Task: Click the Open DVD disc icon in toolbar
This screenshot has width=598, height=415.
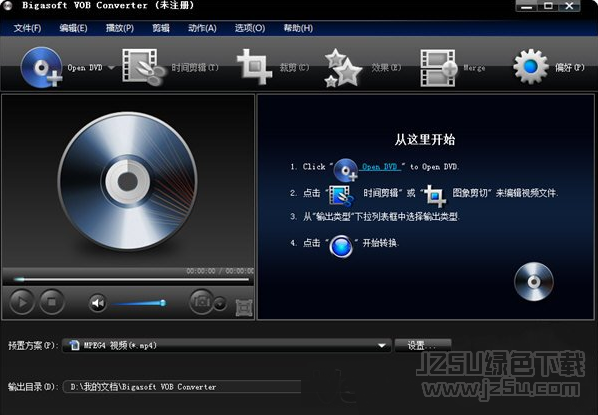Action: 41,68
